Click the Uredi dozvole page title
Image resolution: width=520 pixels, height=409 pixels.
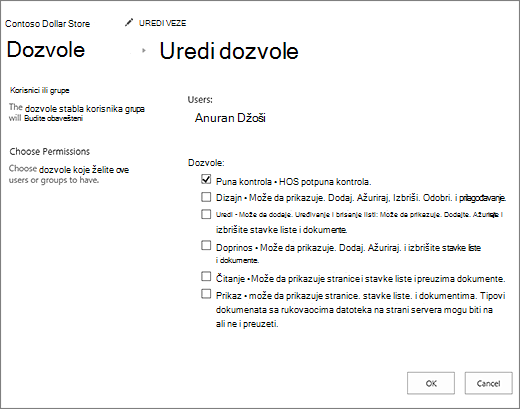click(x=229, y=51)
